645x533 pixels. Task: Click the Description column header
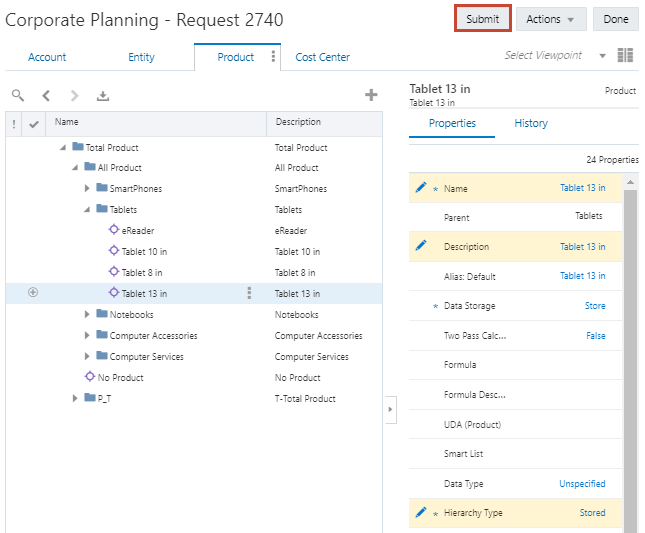point(325,124)
